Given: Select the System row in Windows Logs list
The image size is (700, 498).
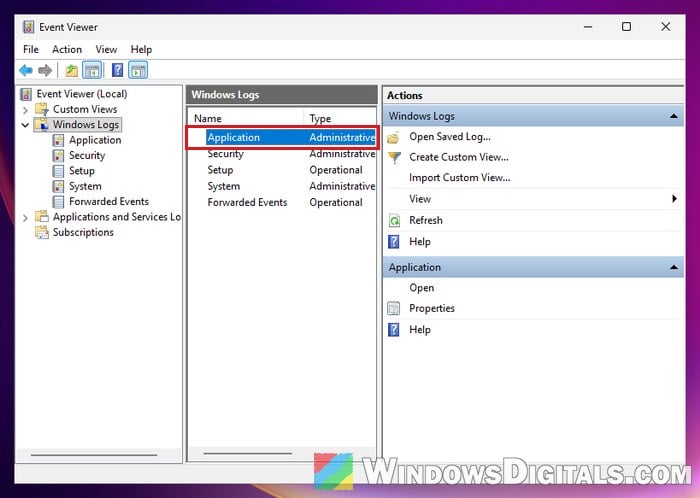Looking at the screenshot, I should click(x=282, y=186).
